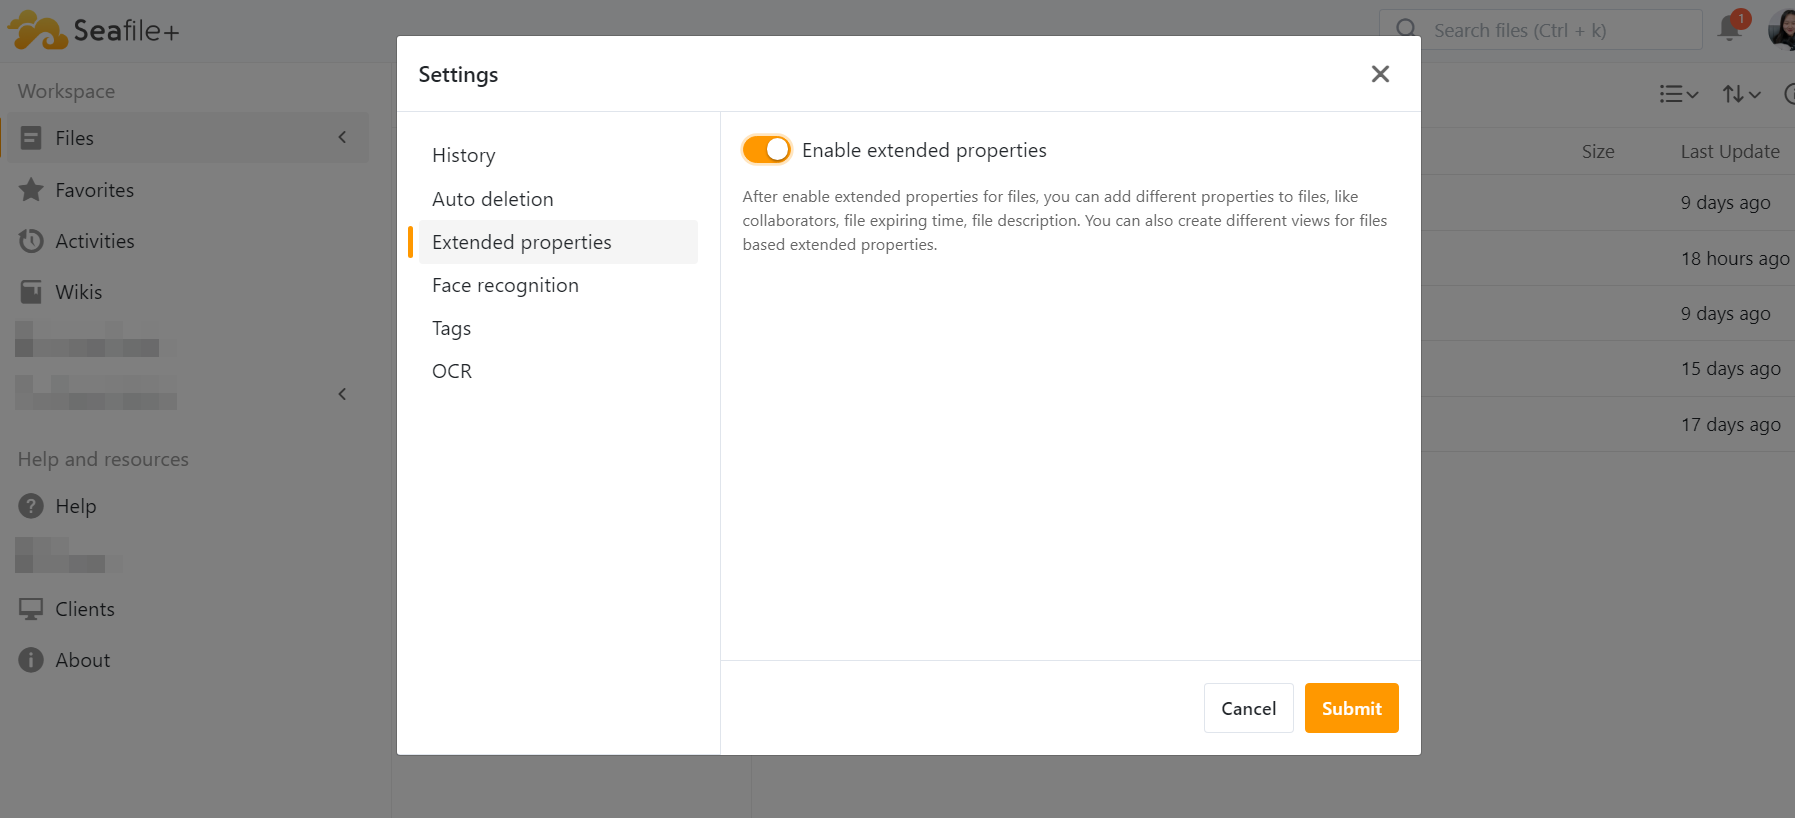Click the Clients monitor icon
The width and height of the screenshot is (1795, 818).
(31, 609)
